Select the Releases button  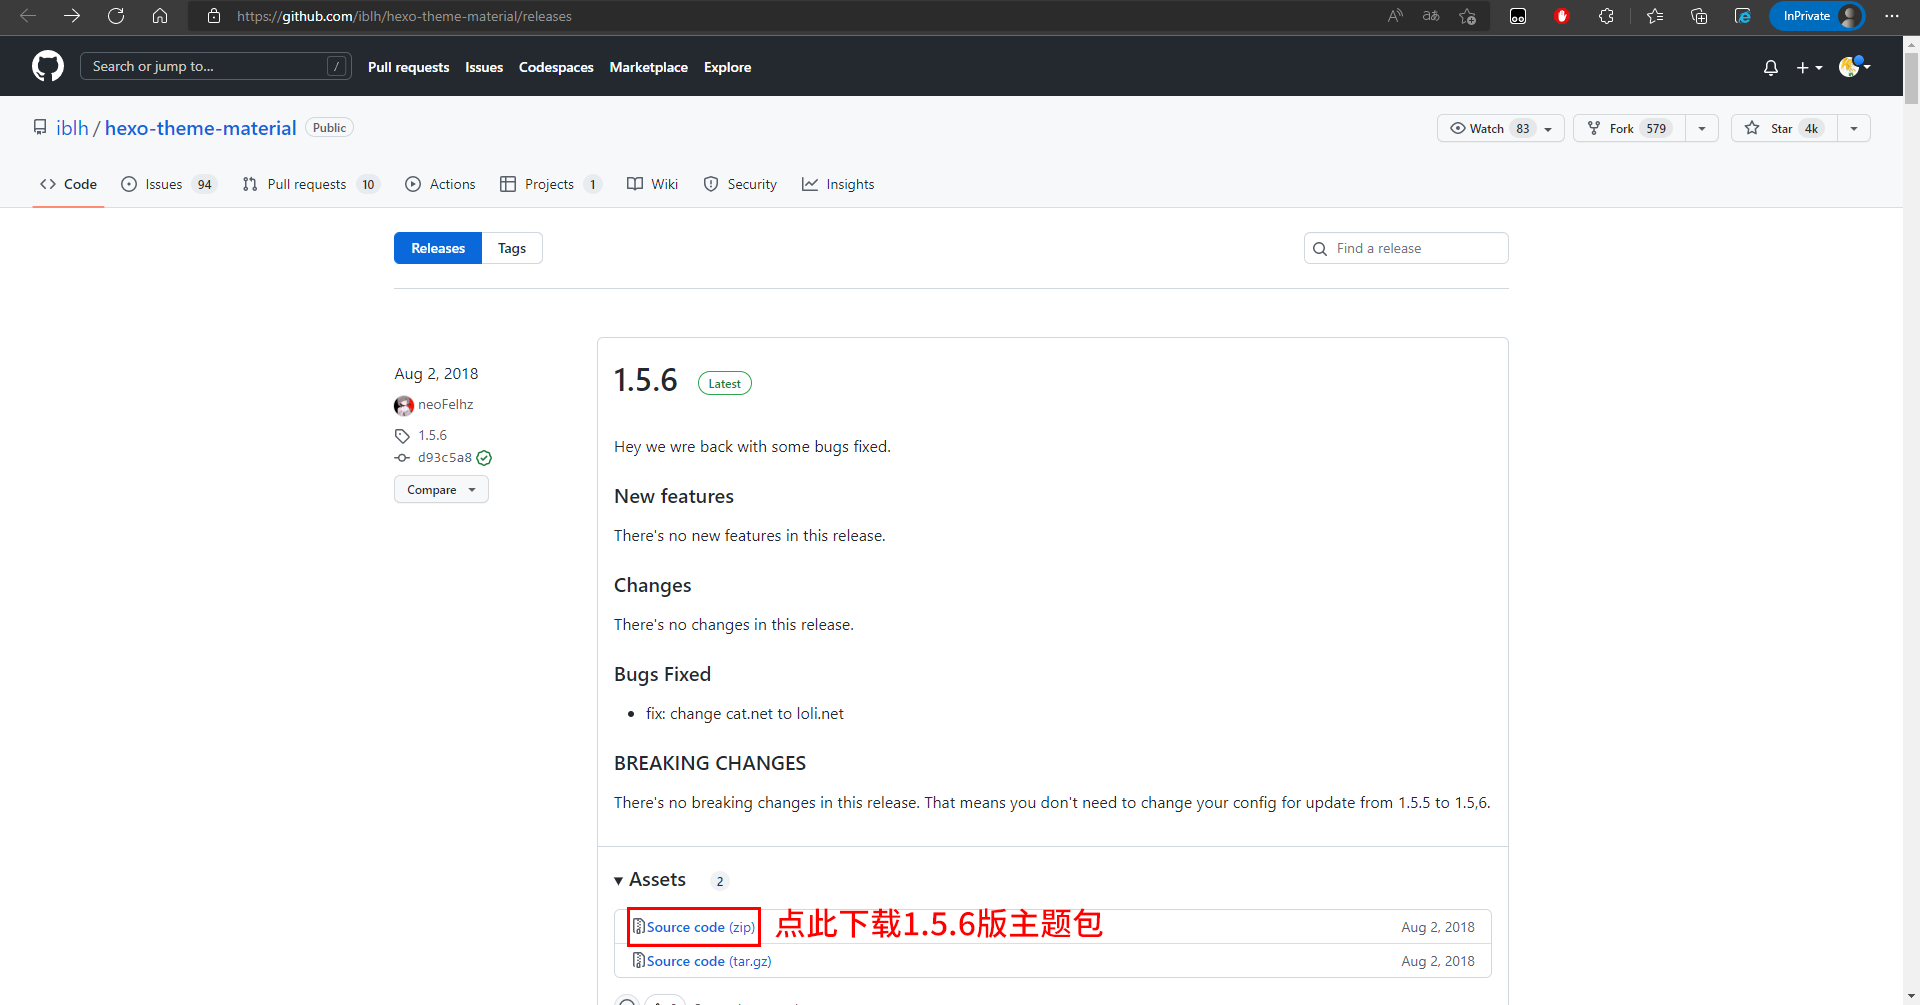pos(438,248)
